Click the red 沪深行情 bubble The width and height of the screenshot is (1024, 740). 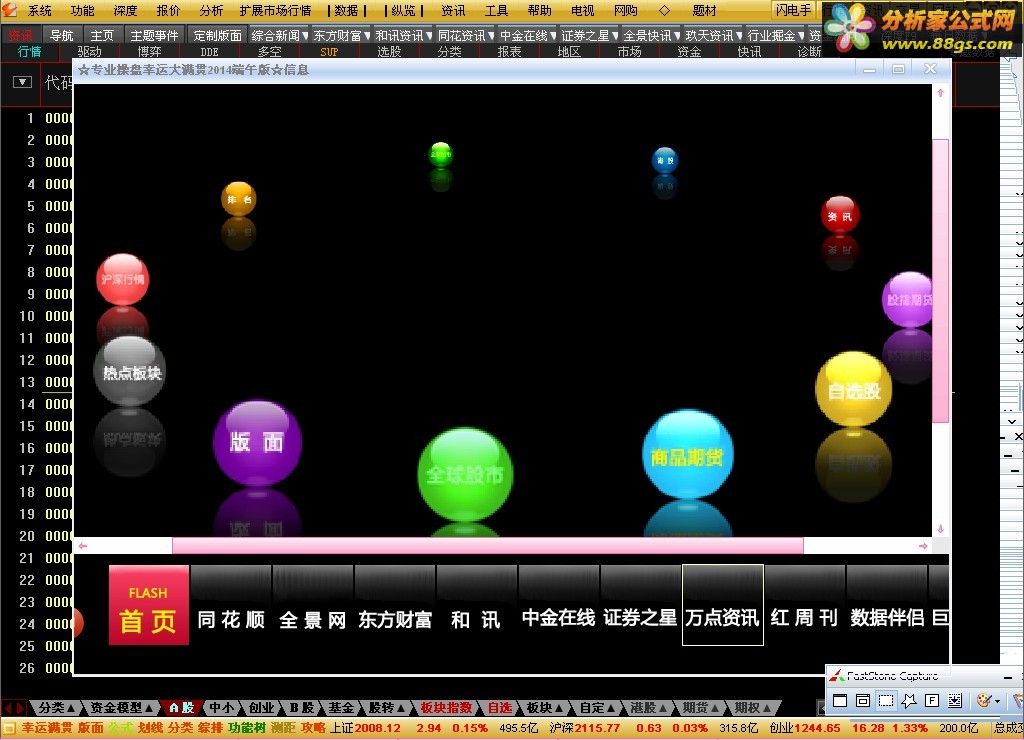tap(122, 280)
